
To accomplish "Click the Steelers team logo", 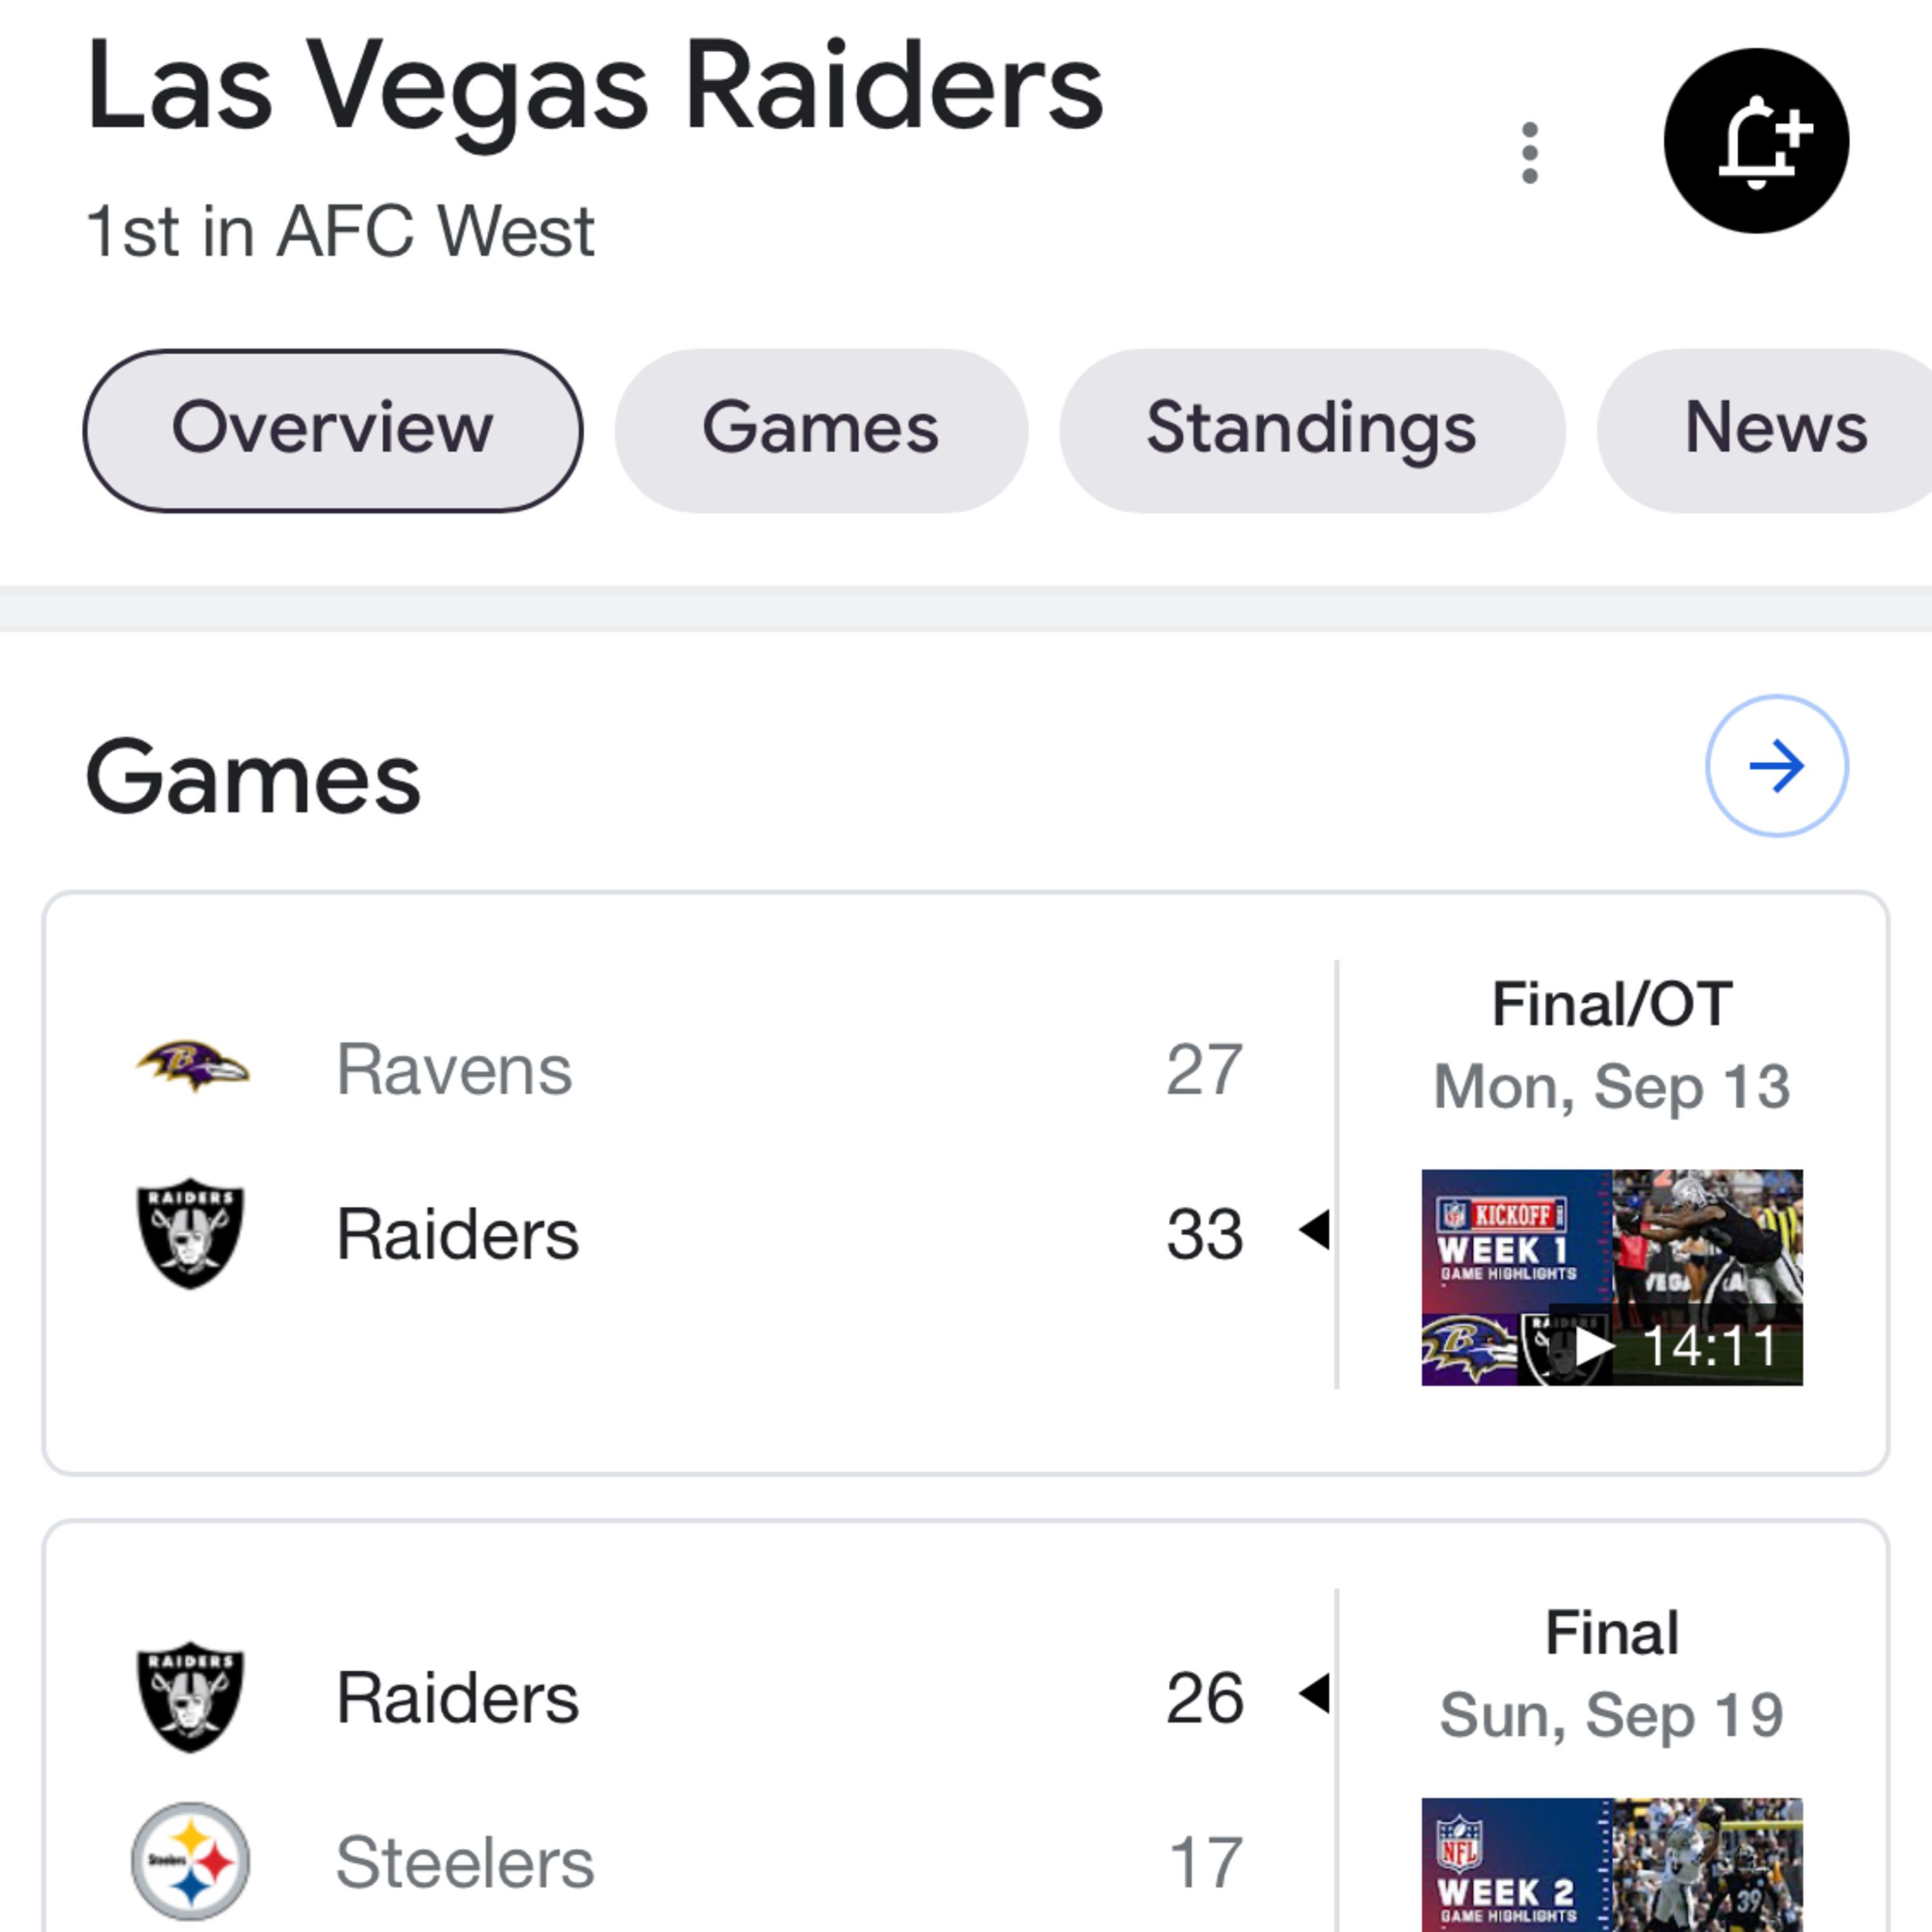I will pyautogui.click(x=190, y=1861).
